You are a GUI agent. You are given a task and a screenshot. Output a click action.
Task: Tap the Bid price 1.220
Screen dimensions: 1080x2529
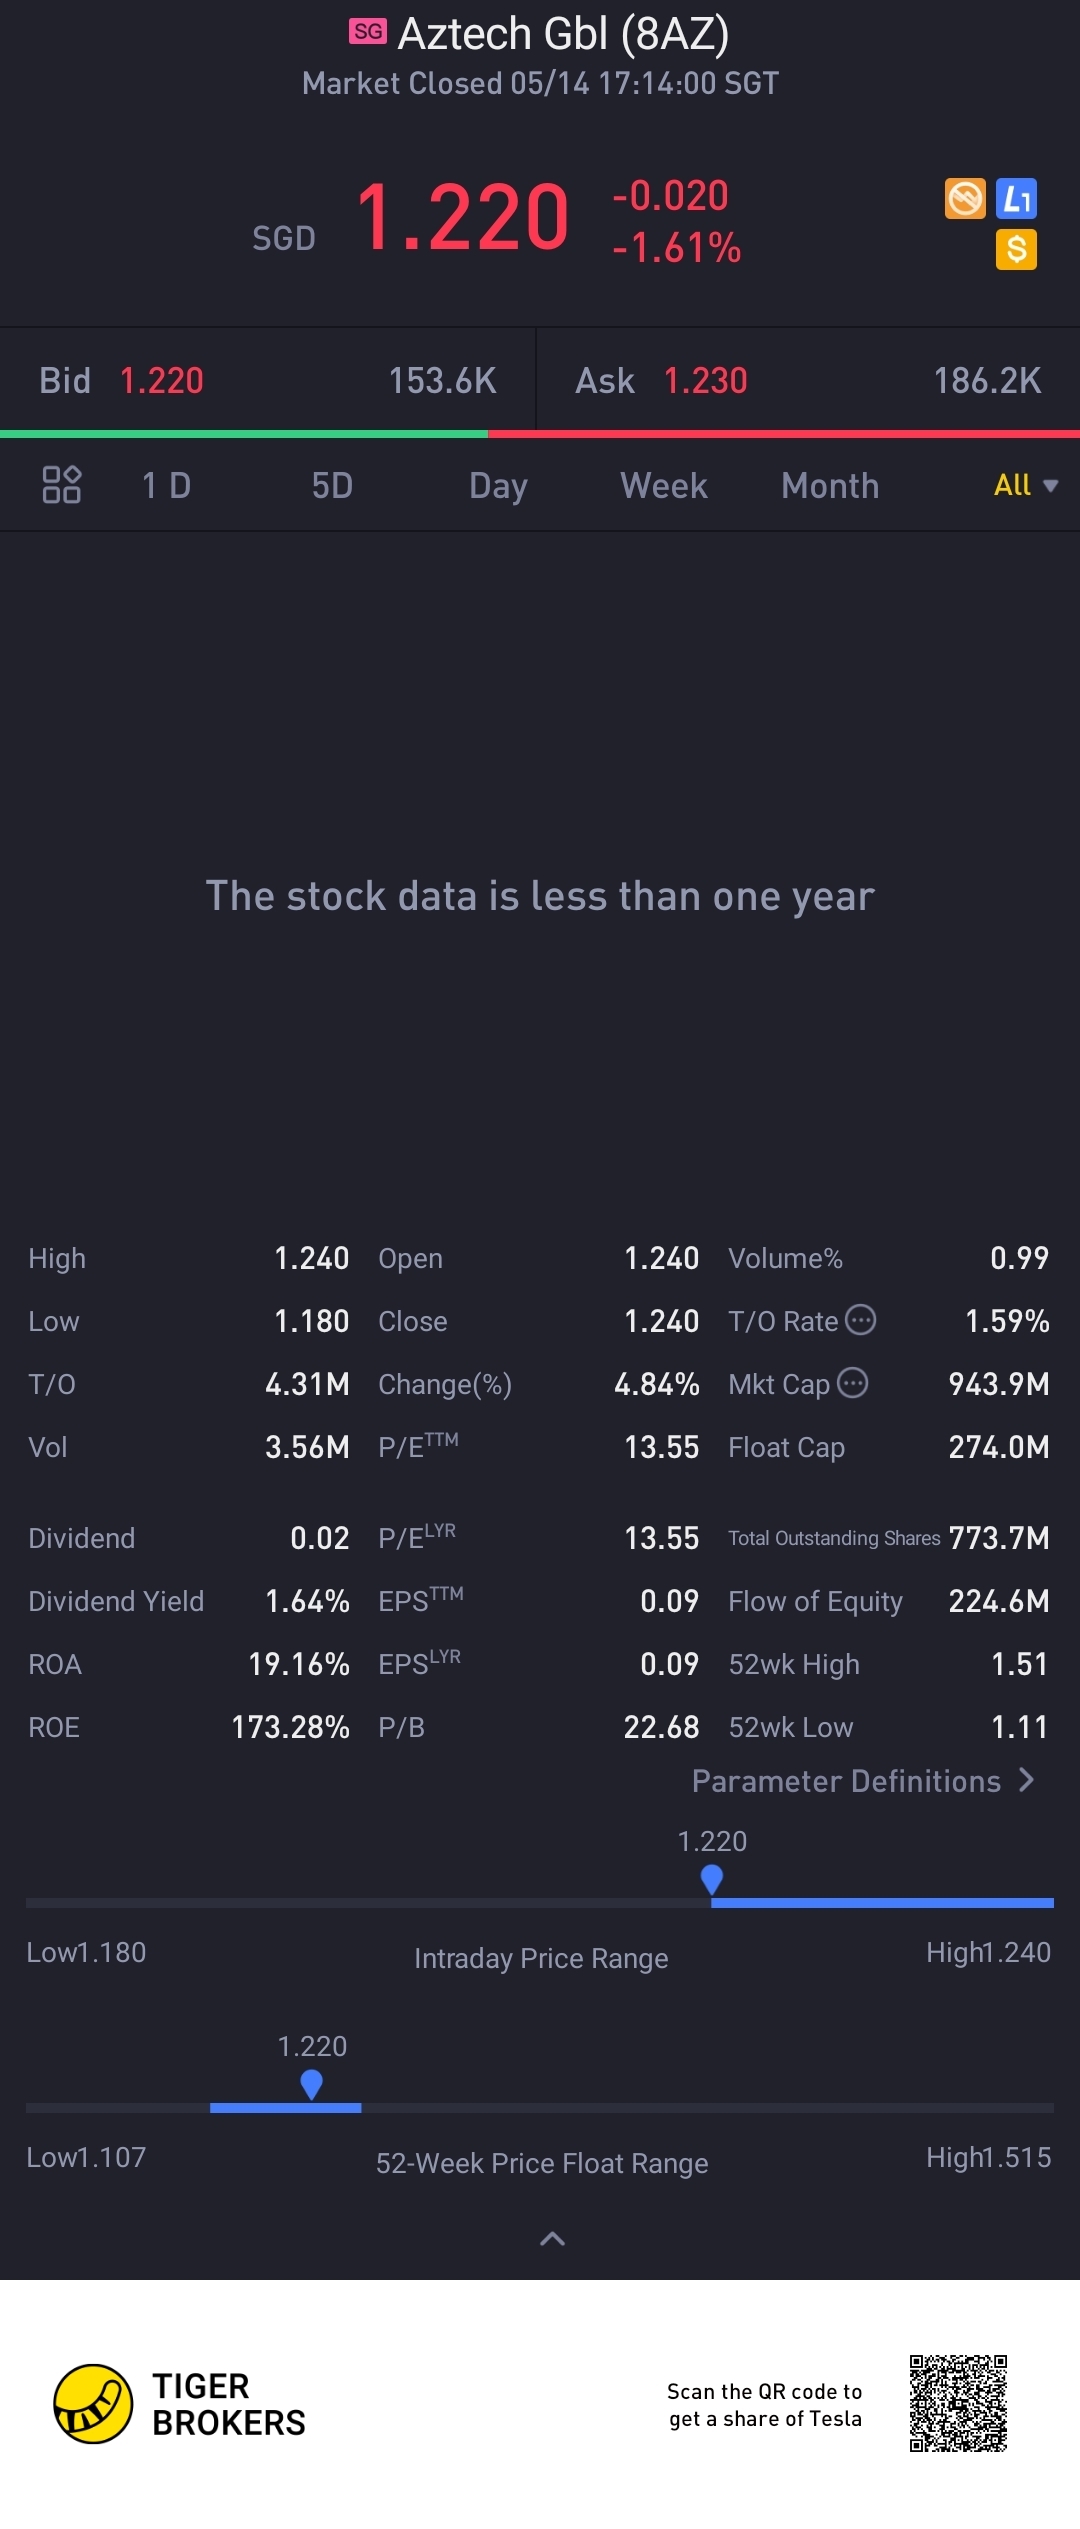[x=162, y=381]
